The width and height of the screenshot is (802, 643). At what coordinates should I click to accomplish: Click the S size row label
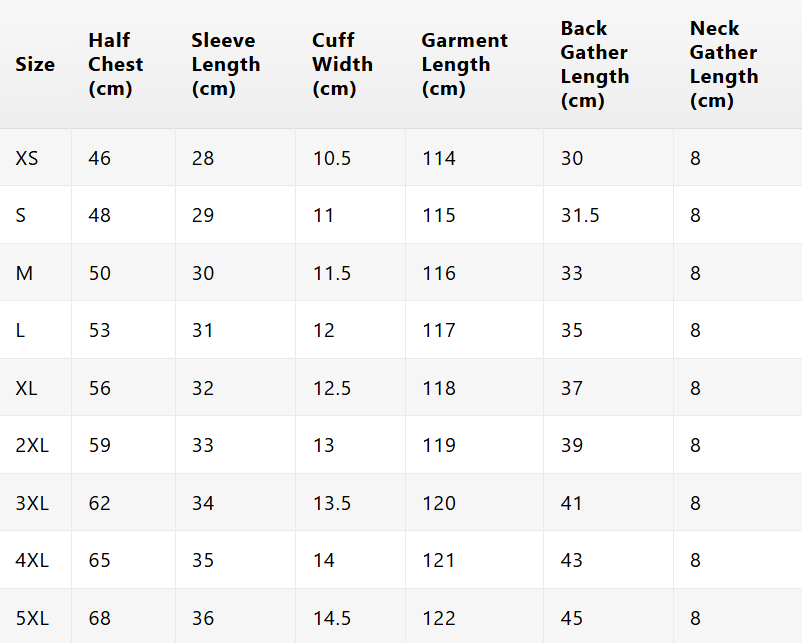[x=20, y=215]
